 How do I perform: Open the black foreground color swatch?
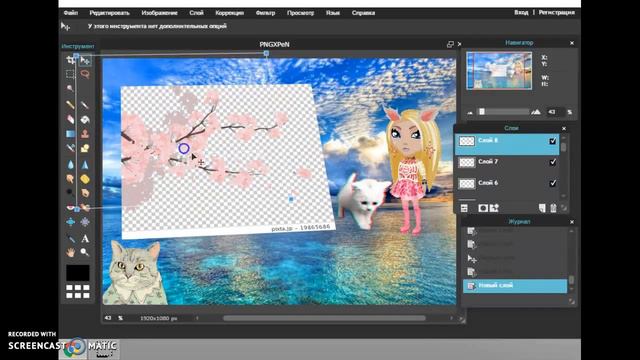point(78,273)
